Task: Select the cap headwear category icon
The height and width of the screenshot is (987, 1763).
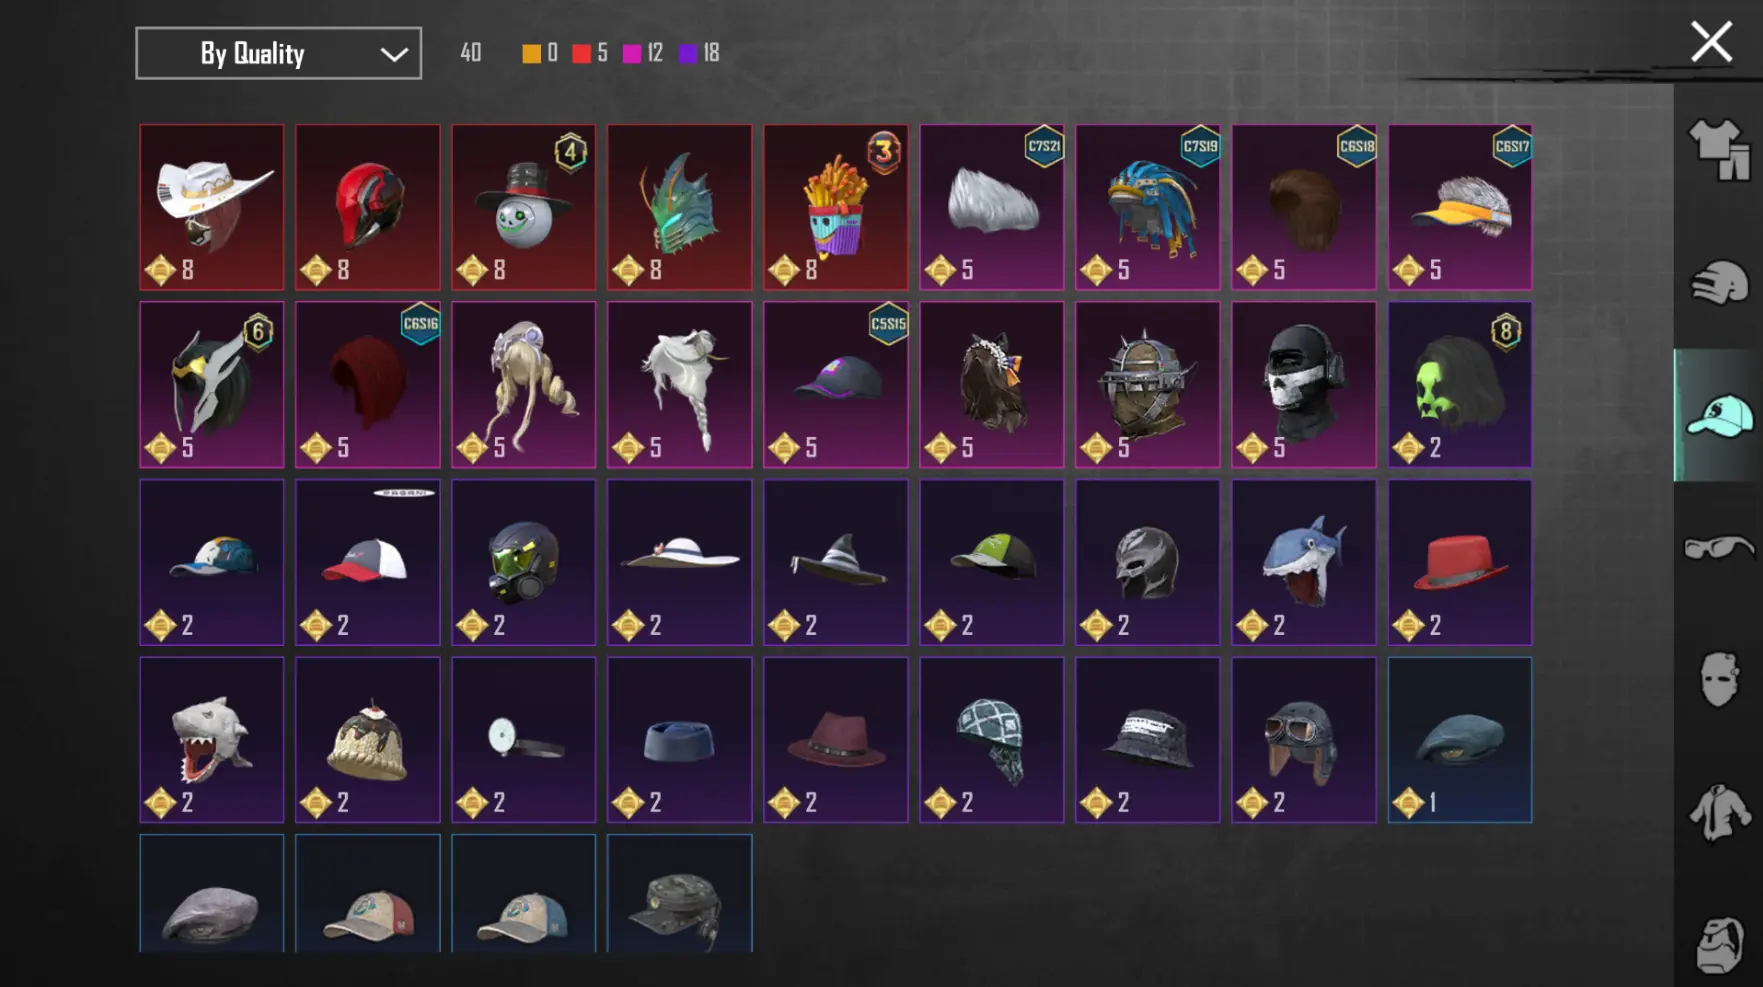Action: (x=1719, y=416)
